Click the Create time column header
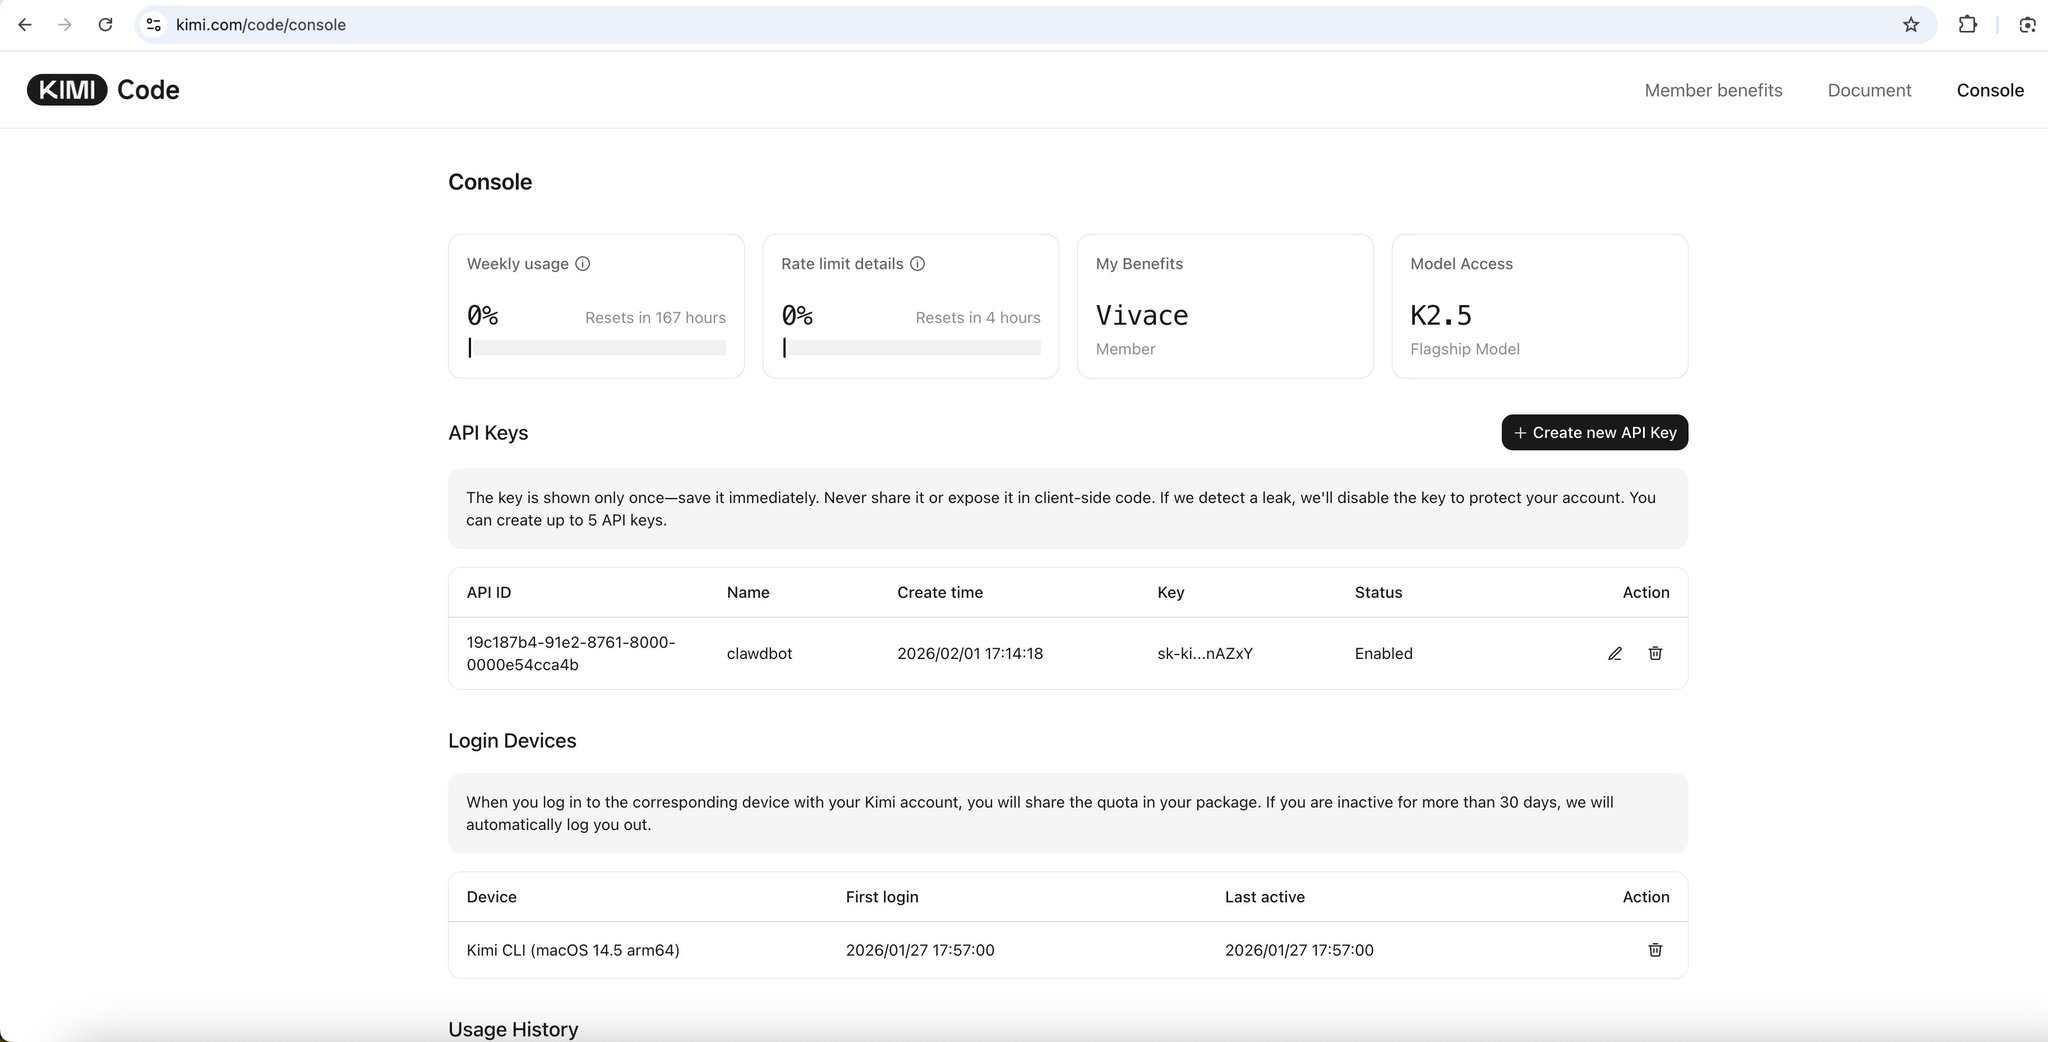The image size is (2048, 1042). pyautogui.click(x=940, y=592)
